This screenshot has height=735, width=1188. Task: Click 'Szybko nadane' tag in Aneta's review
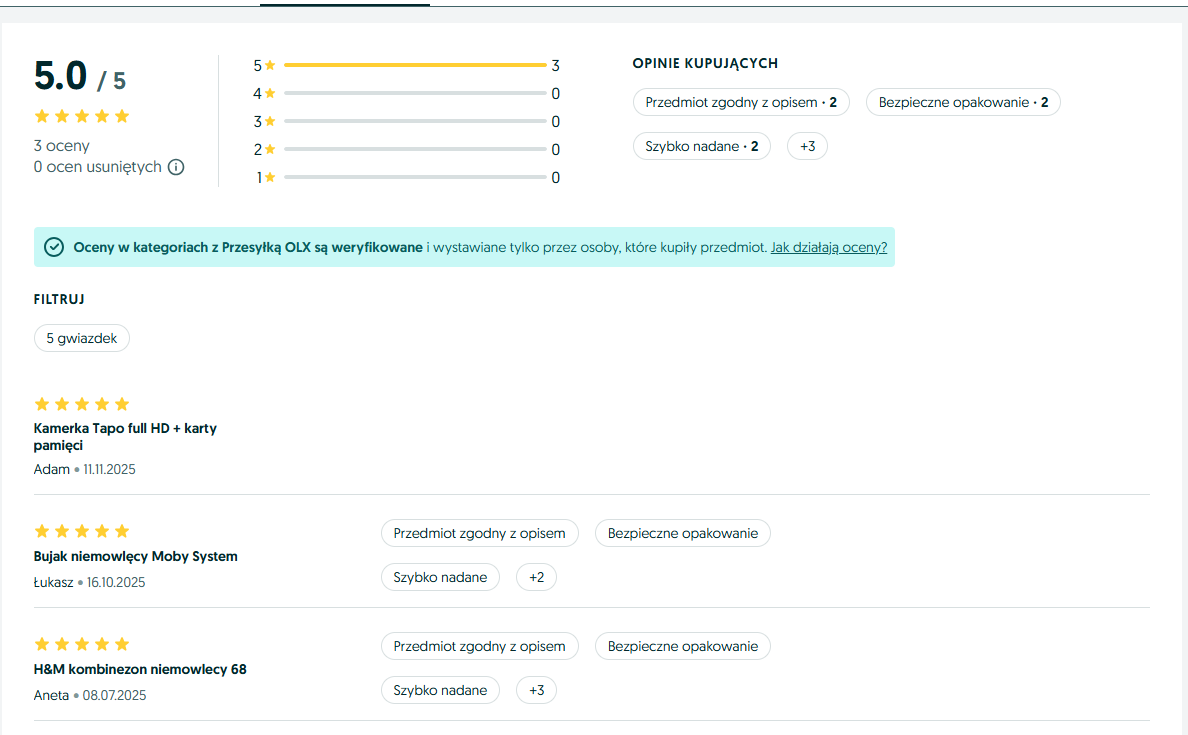(440, 690)
